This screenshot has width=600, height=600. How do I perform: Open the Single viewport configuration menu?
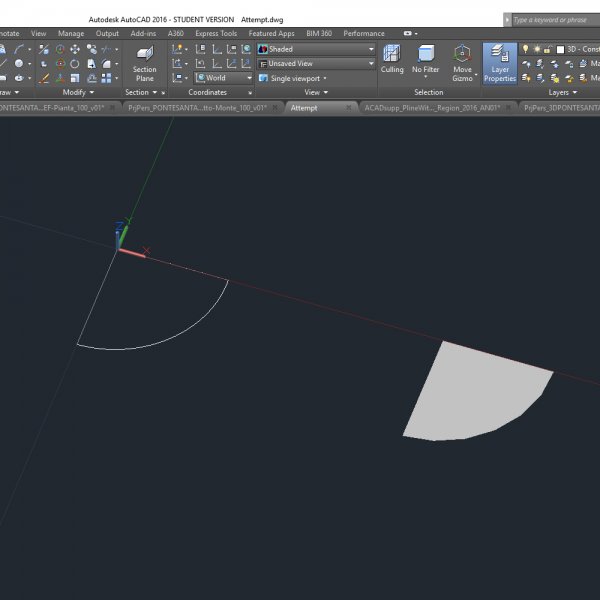[x=293, y=78]
